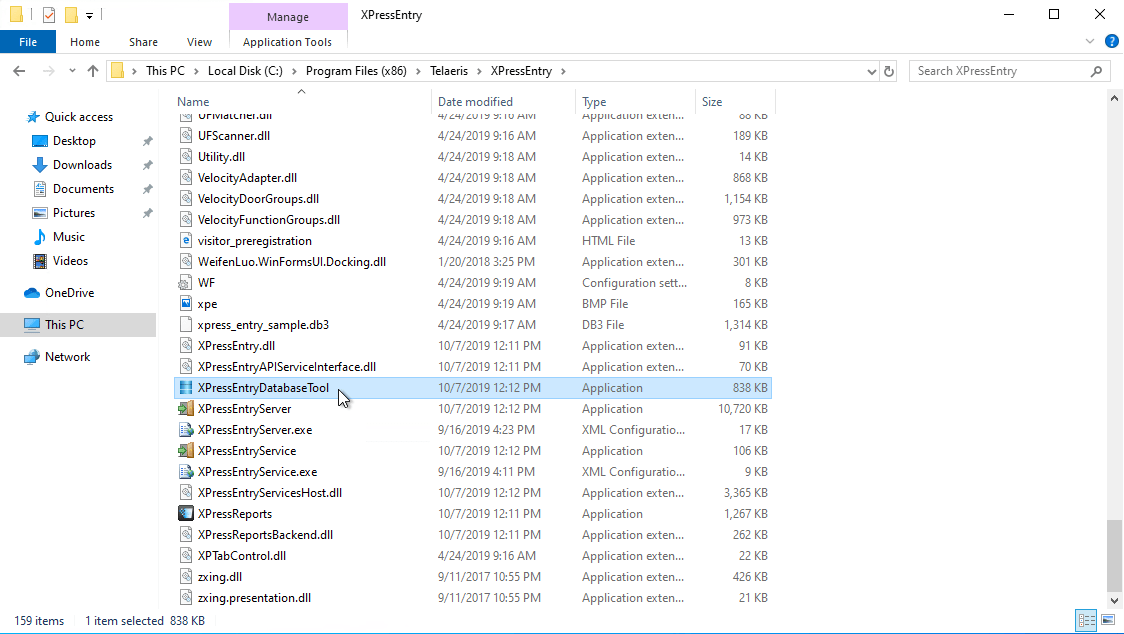Image resolution: width=1124 pixels, height=634 pixels.
Task: Click the UFScanner.dll file icon
Action: [x=186, y=136]
